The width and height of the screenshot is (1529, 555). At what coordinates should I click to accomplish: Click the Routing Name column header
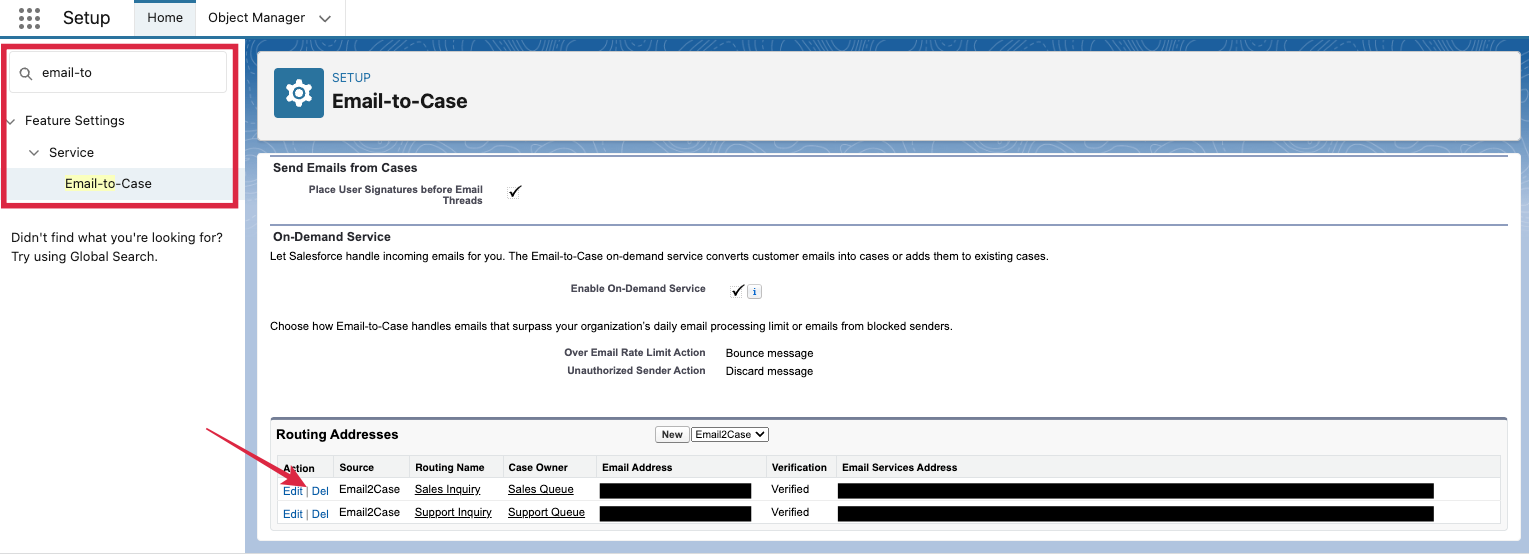pos(449,467)
